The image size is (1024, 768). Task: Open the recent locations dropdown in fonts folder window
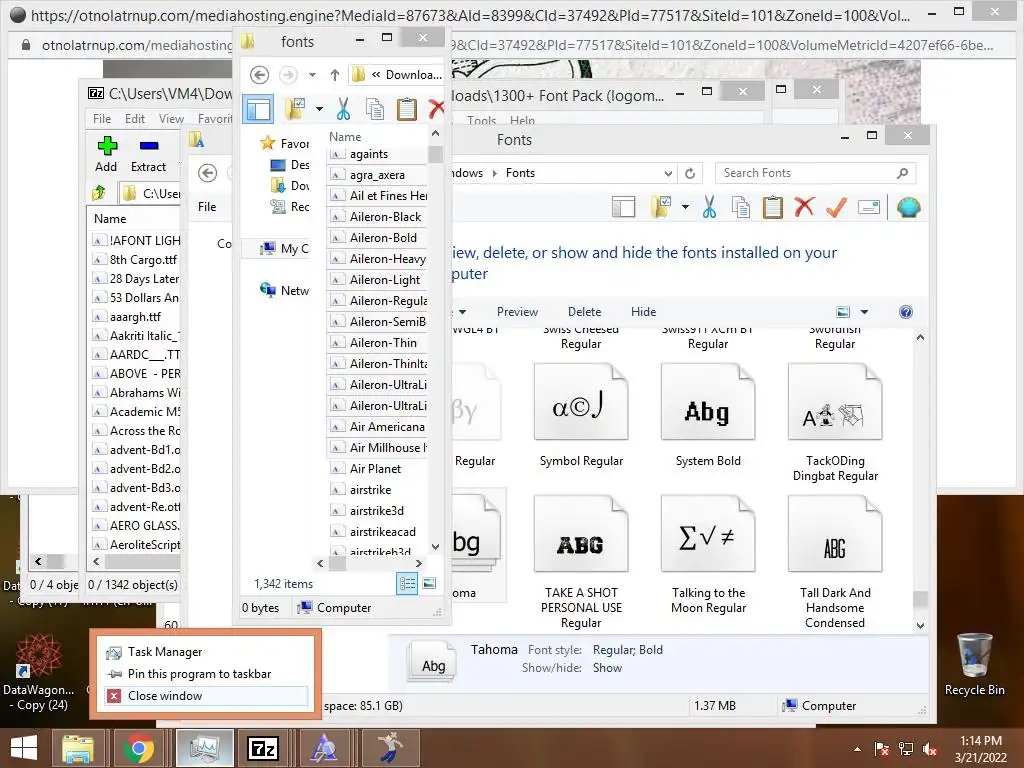[313, 75]
